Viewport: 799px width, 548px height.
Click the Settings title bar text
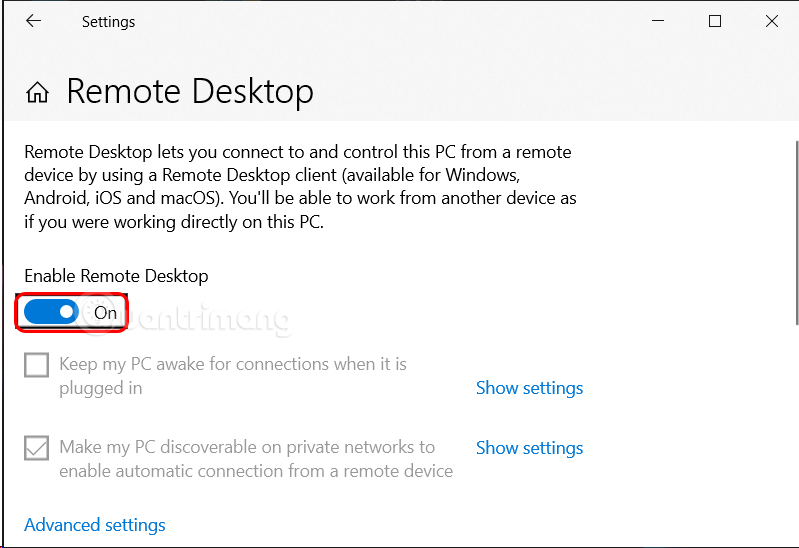[x=108, y=21]
